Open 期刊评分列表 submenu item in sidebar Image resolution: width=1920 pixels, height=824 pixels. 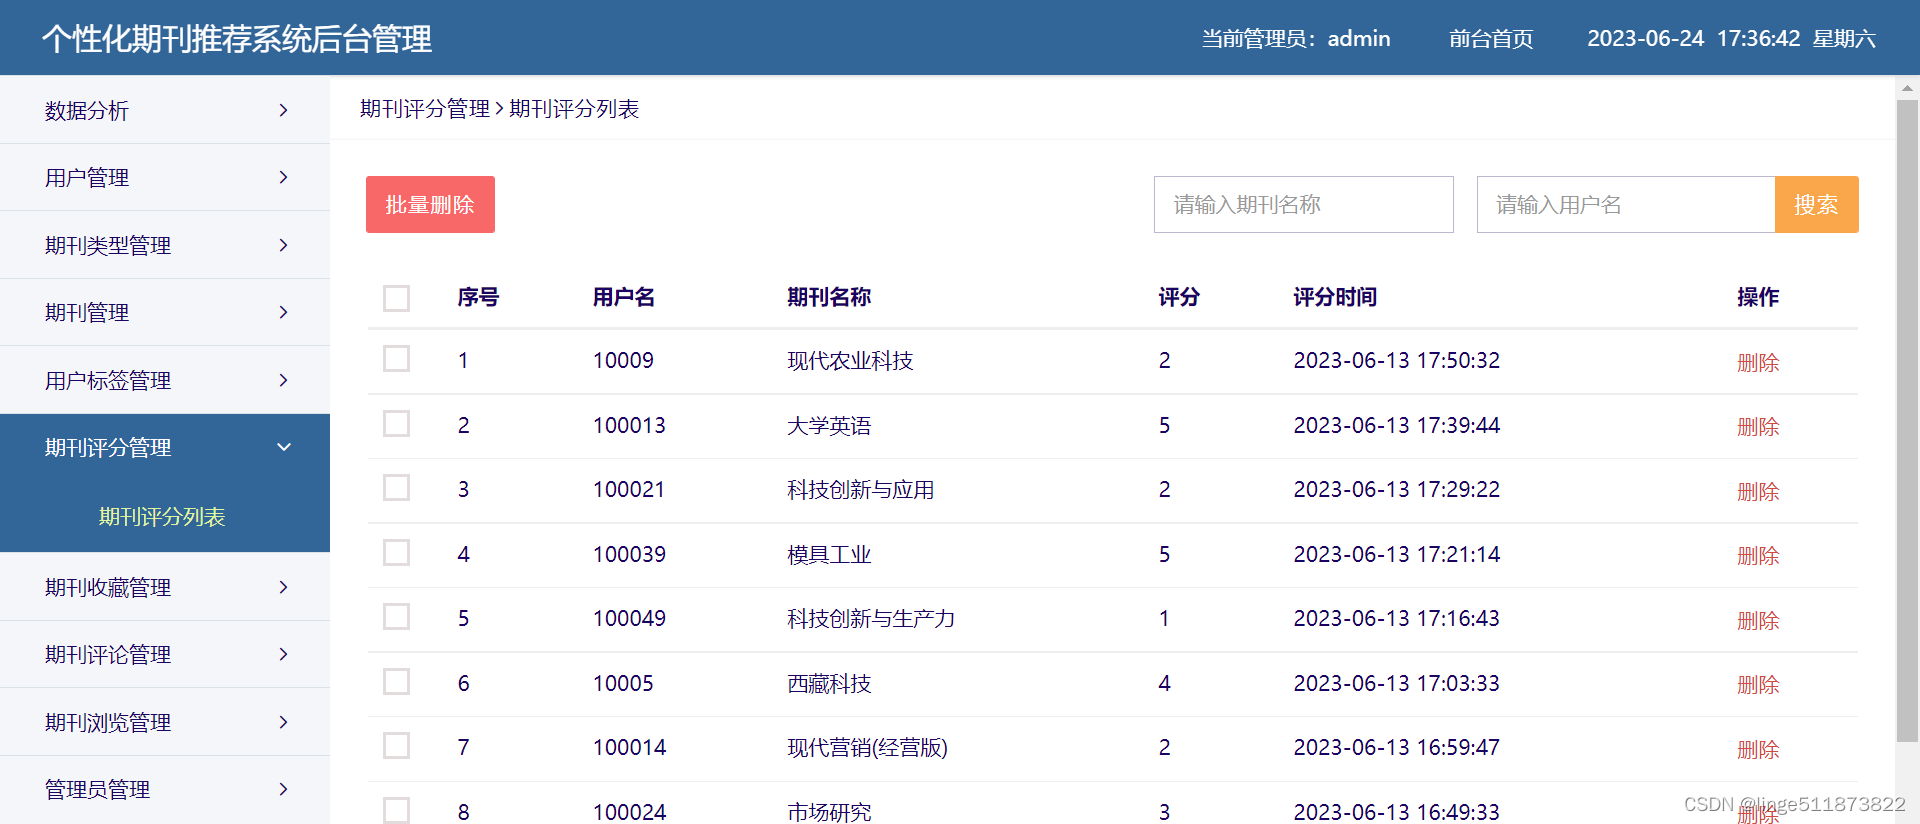[x=162, y=517]
